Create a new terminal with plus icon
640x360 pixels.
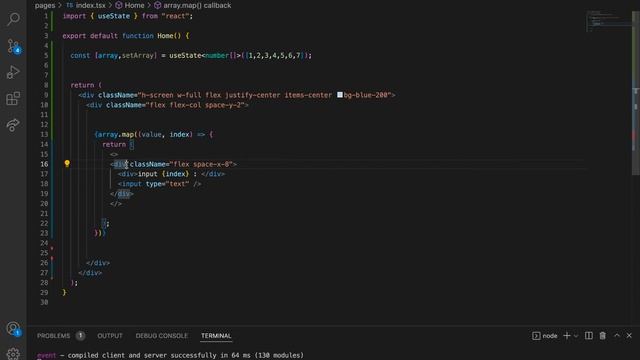point(567,336)
